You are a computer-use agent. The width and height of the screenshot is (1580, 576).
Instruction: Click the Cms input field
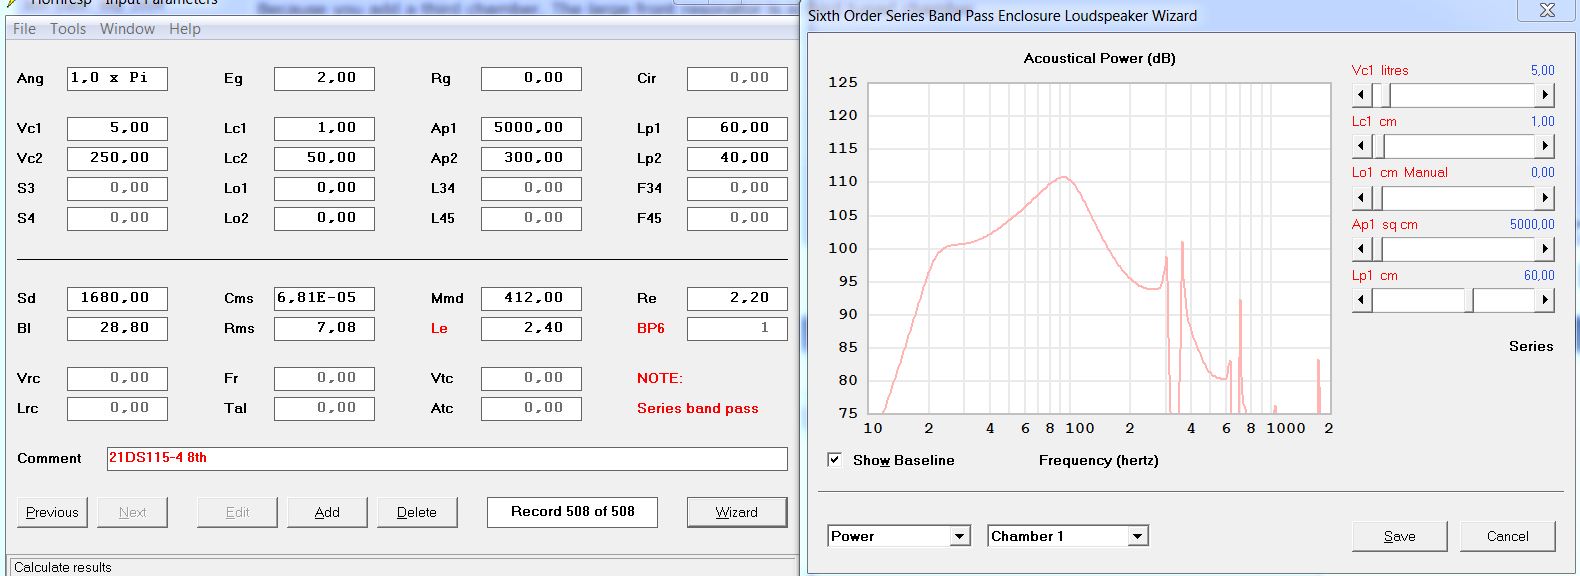coord(324,298)
